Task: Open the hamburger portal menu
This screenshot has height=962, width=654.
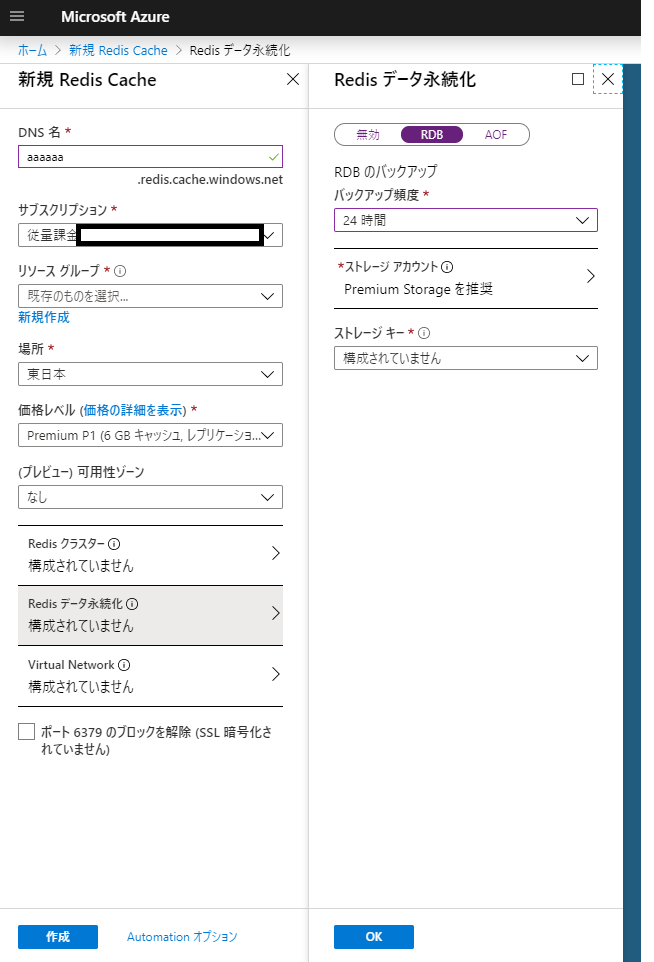Action: 17,17
